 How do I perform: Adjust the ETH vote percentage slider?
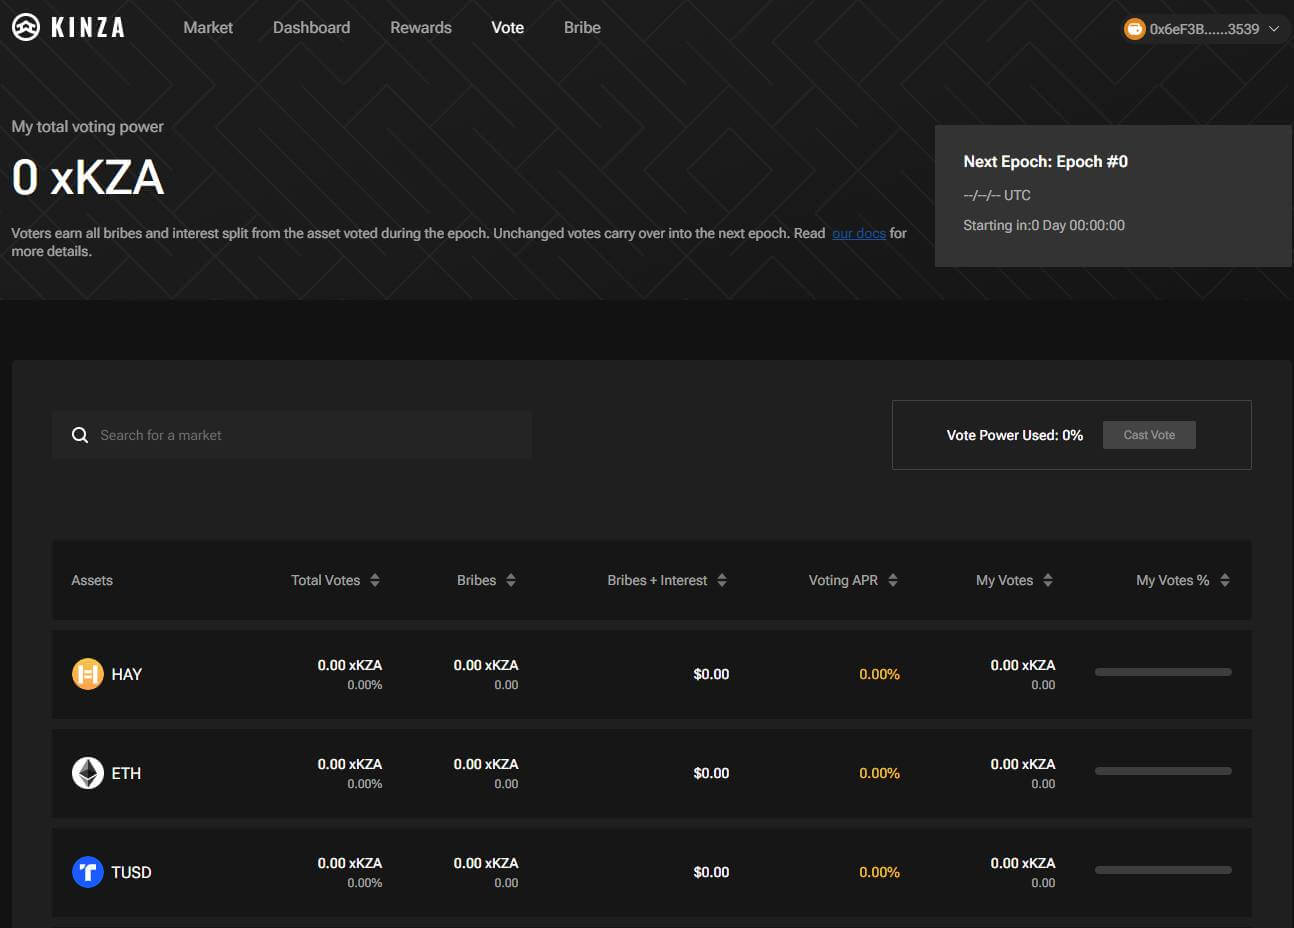coord(1163,771)
